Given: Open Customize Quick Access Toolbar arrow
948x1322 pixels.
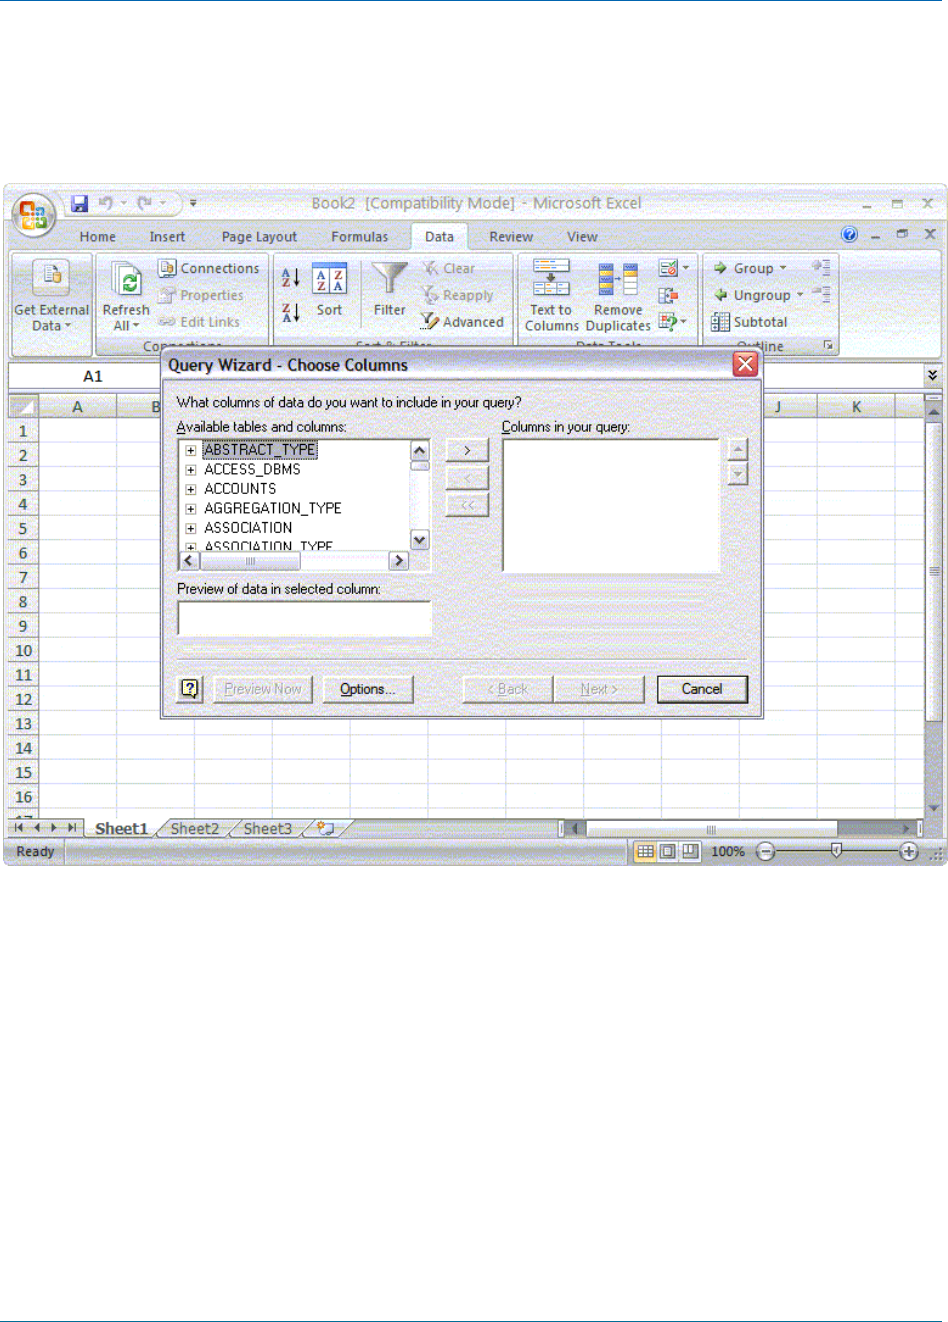Looking at the screenshot, I should click(x=193, y=203).
